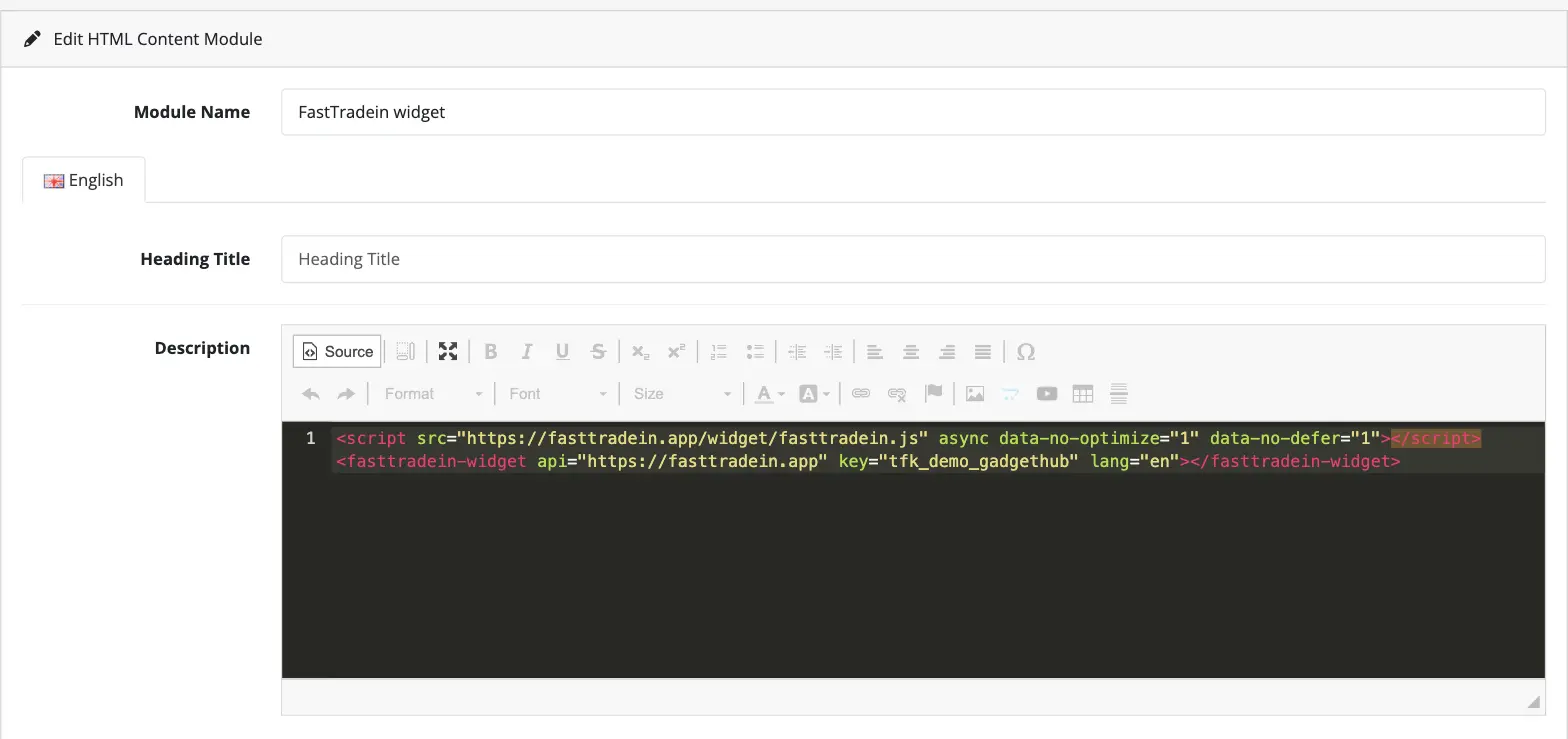Focus the Heading Title field
This screenshot has height=739, width=1568.
913,259
